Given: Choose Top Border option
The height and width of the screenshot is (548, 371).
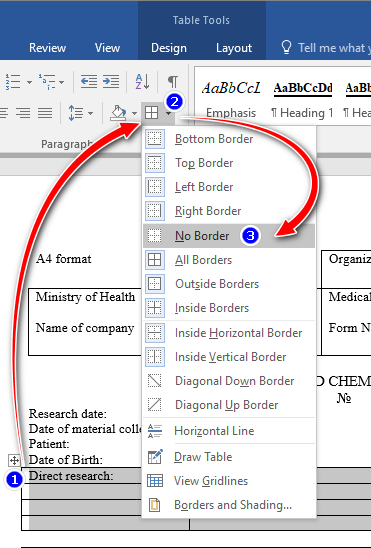Looking at the screenshot, I should (x=229, y=163).
